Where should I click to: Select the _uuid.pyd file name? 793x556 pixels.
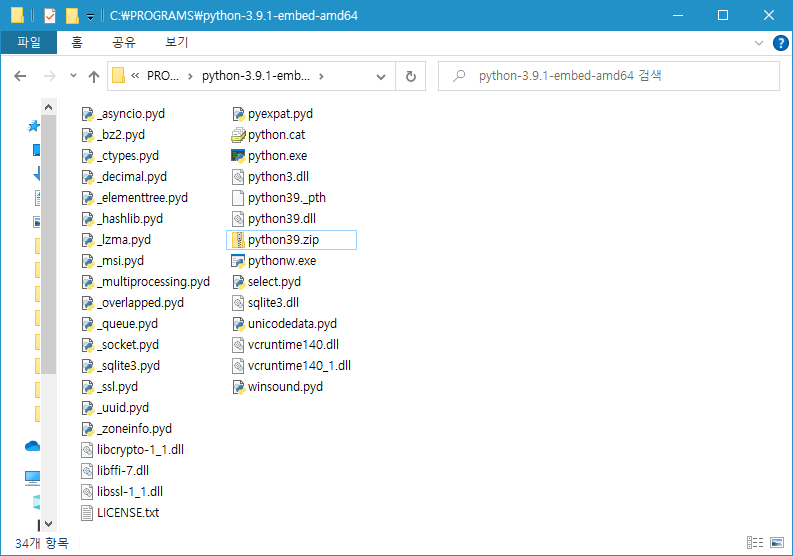click(x=123, y=408)
